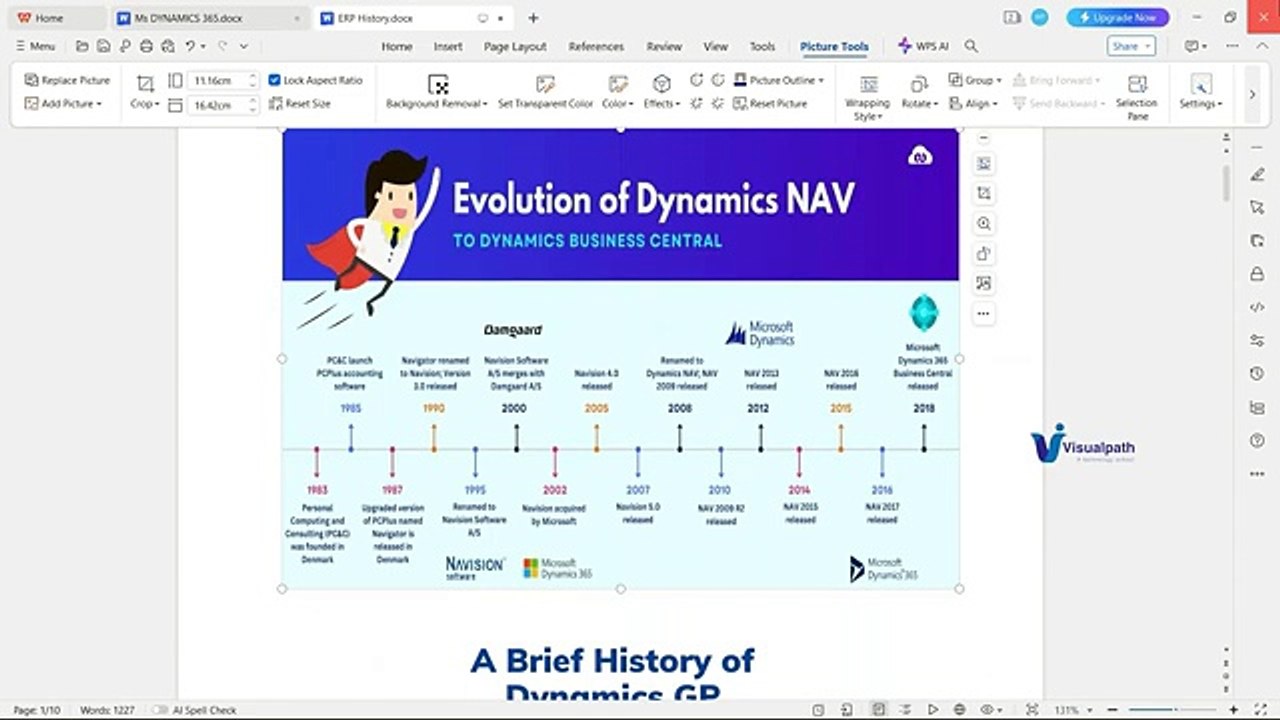Image resolution: width=1280 pixels, height=720 pixels.
Task: Open the Color adjustment icon
Action: (x=618, y=84)
